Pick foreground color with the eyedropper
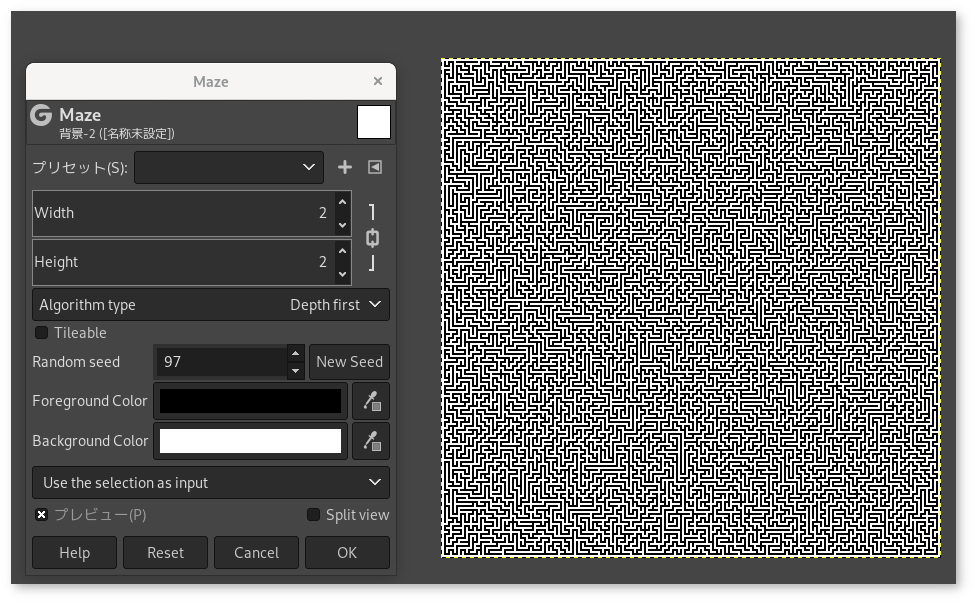This screenshot has height=603, width=975. (x=371, y=401)
